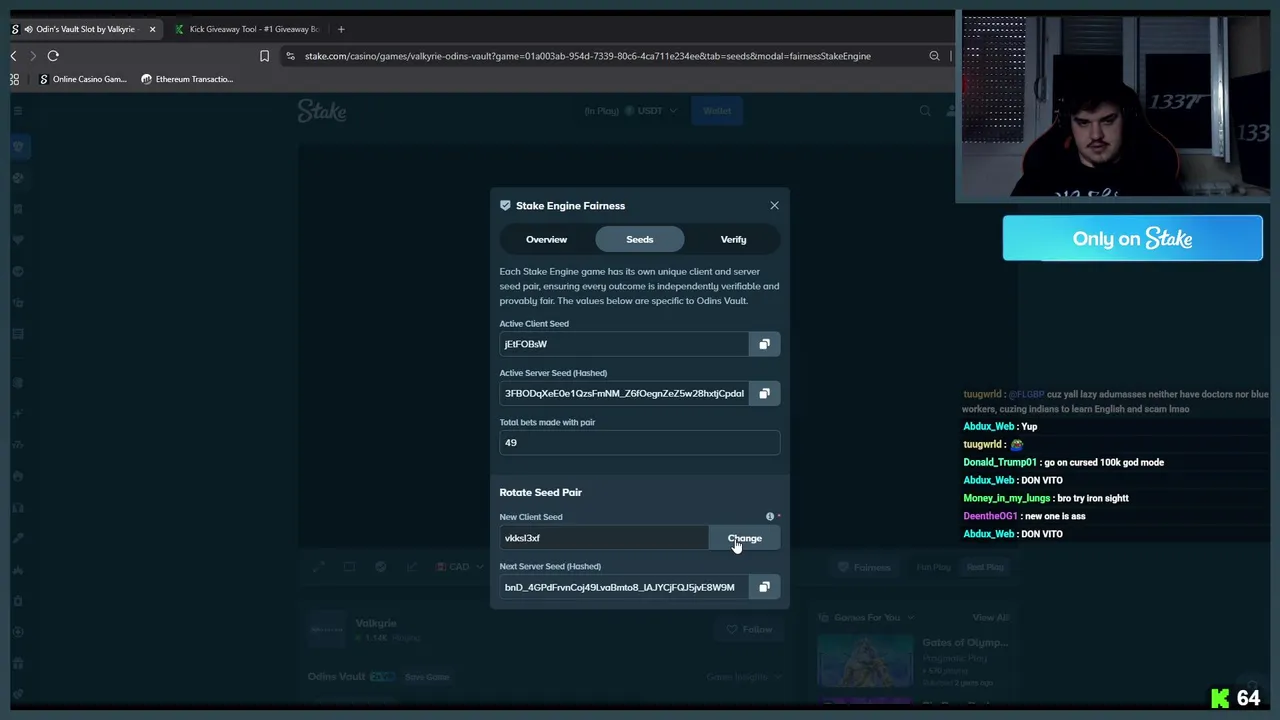This screenshot has width=1280, height=720.
Task: Click the info icon above Change button
Action: click(x=770, y=517)
